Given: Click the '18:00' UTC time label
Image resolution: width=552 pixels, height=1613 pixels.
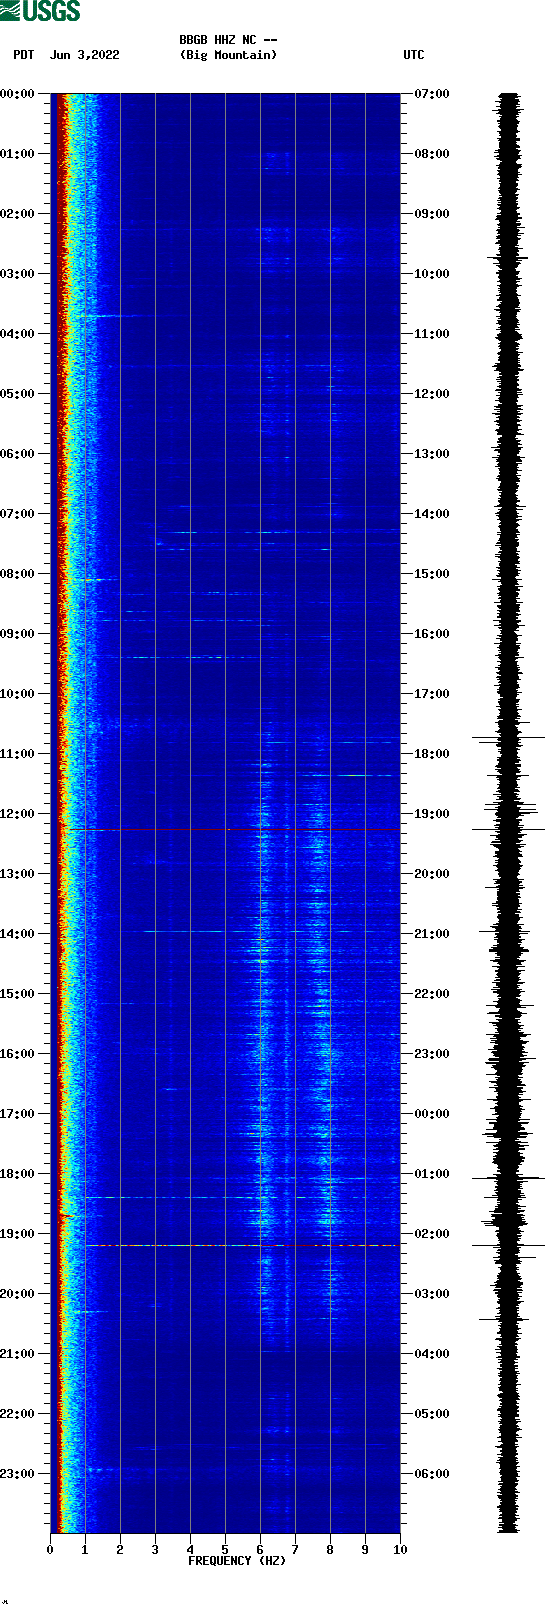Looking at the screenshot, I should [432, 754].
